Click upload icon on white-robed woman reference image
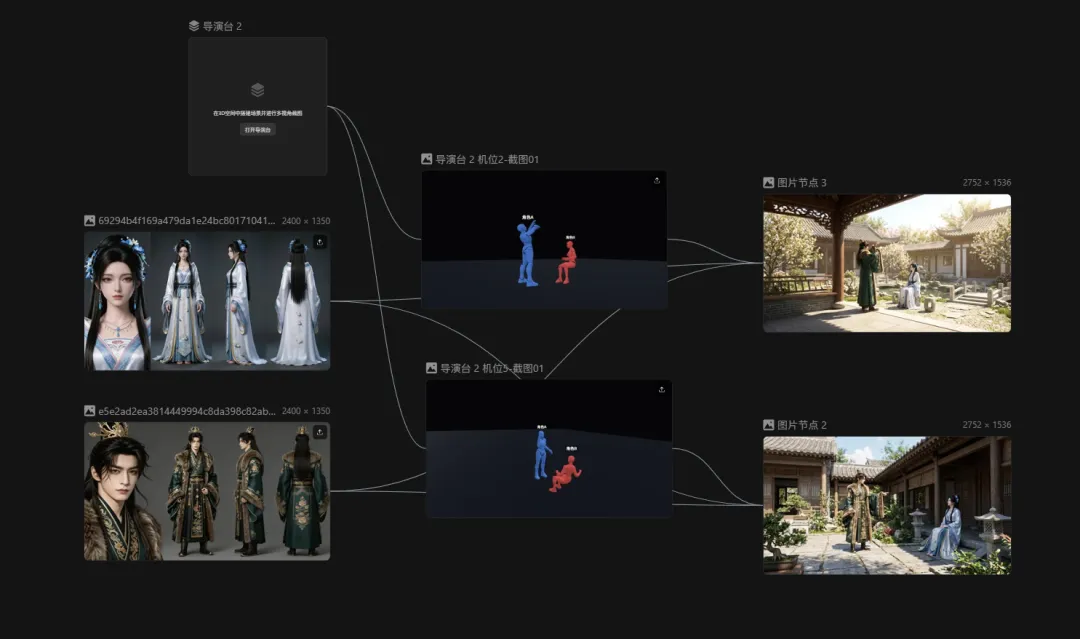 click(x=320, y=242)
